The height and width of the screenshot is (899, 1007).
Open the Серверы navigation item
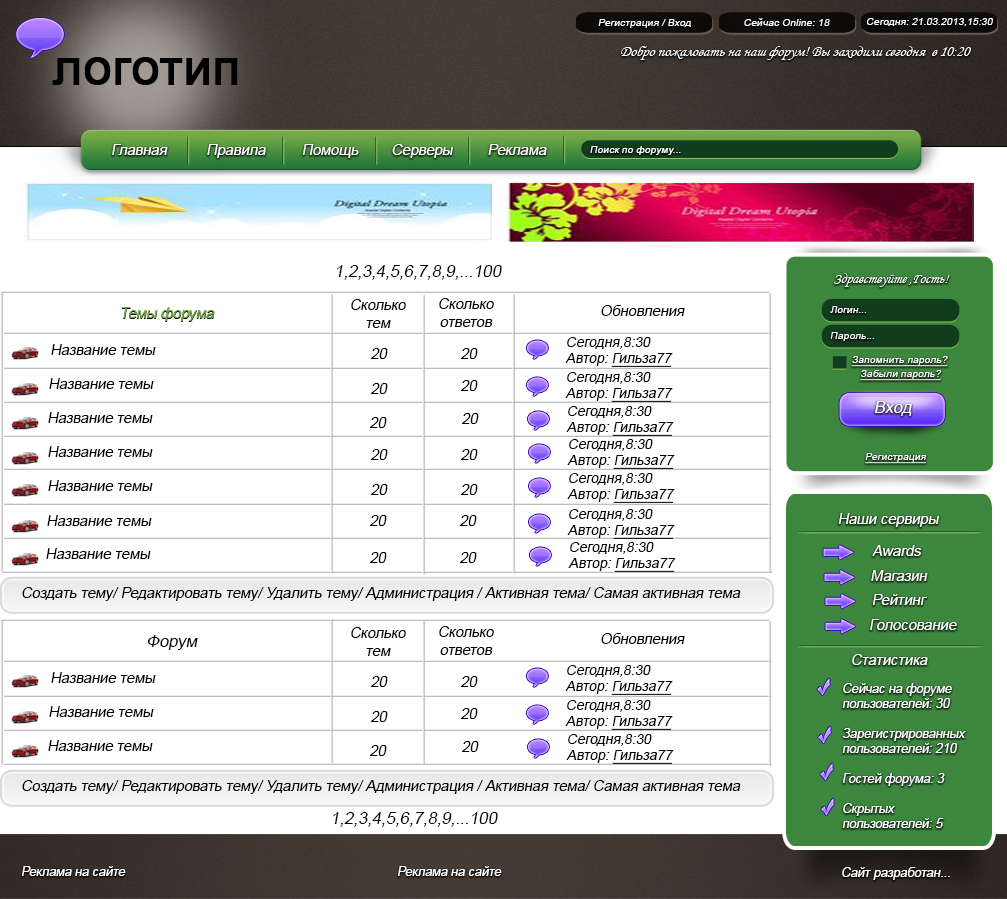tap(422, 150)
